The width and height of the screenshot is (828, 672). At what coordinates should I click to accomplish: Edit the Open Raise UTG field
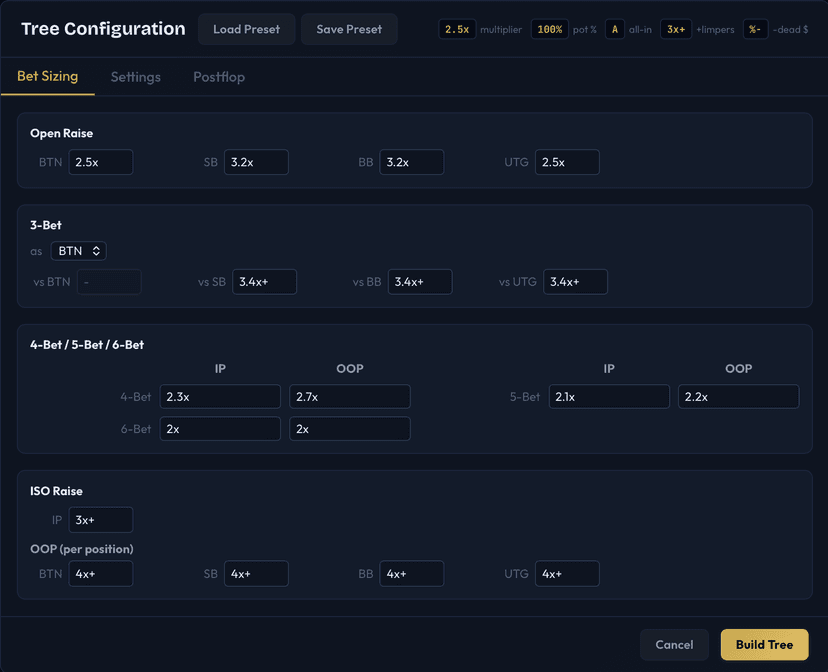pos(567,162)
